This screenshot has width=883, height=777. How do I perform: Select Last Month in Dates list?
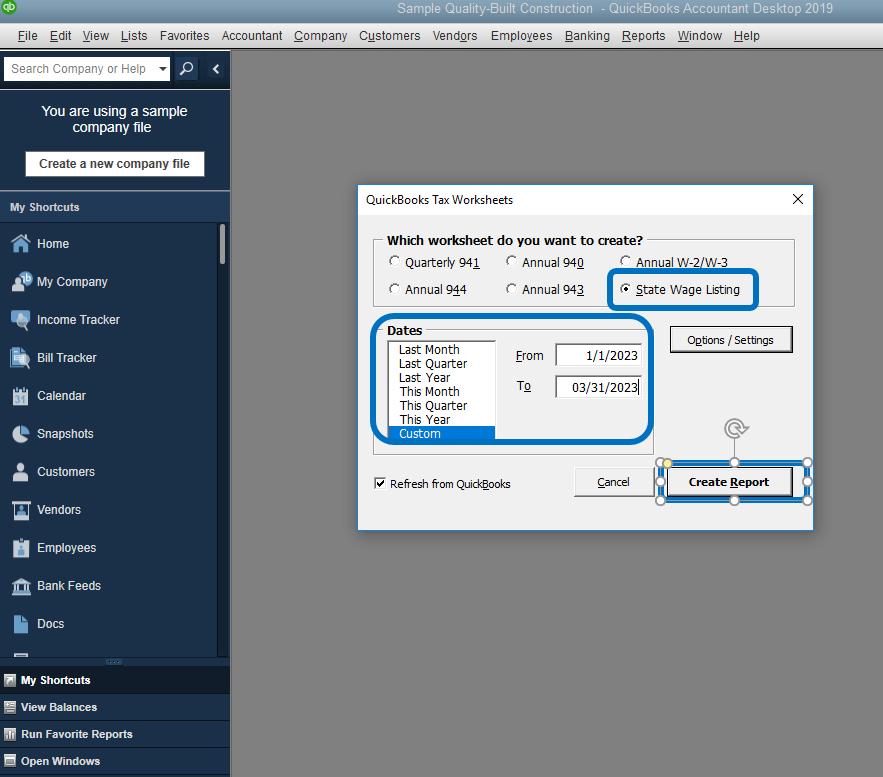pyautogui.click(x=442, y=350)
